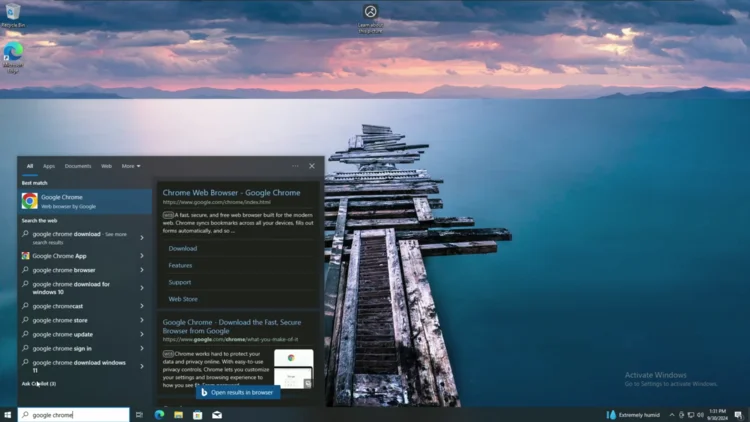The width and height of the screenshot is (750, 422).
Task: Open 'Chrome Web Browser - Google Chrome' result link
Action: pos(232,193)
